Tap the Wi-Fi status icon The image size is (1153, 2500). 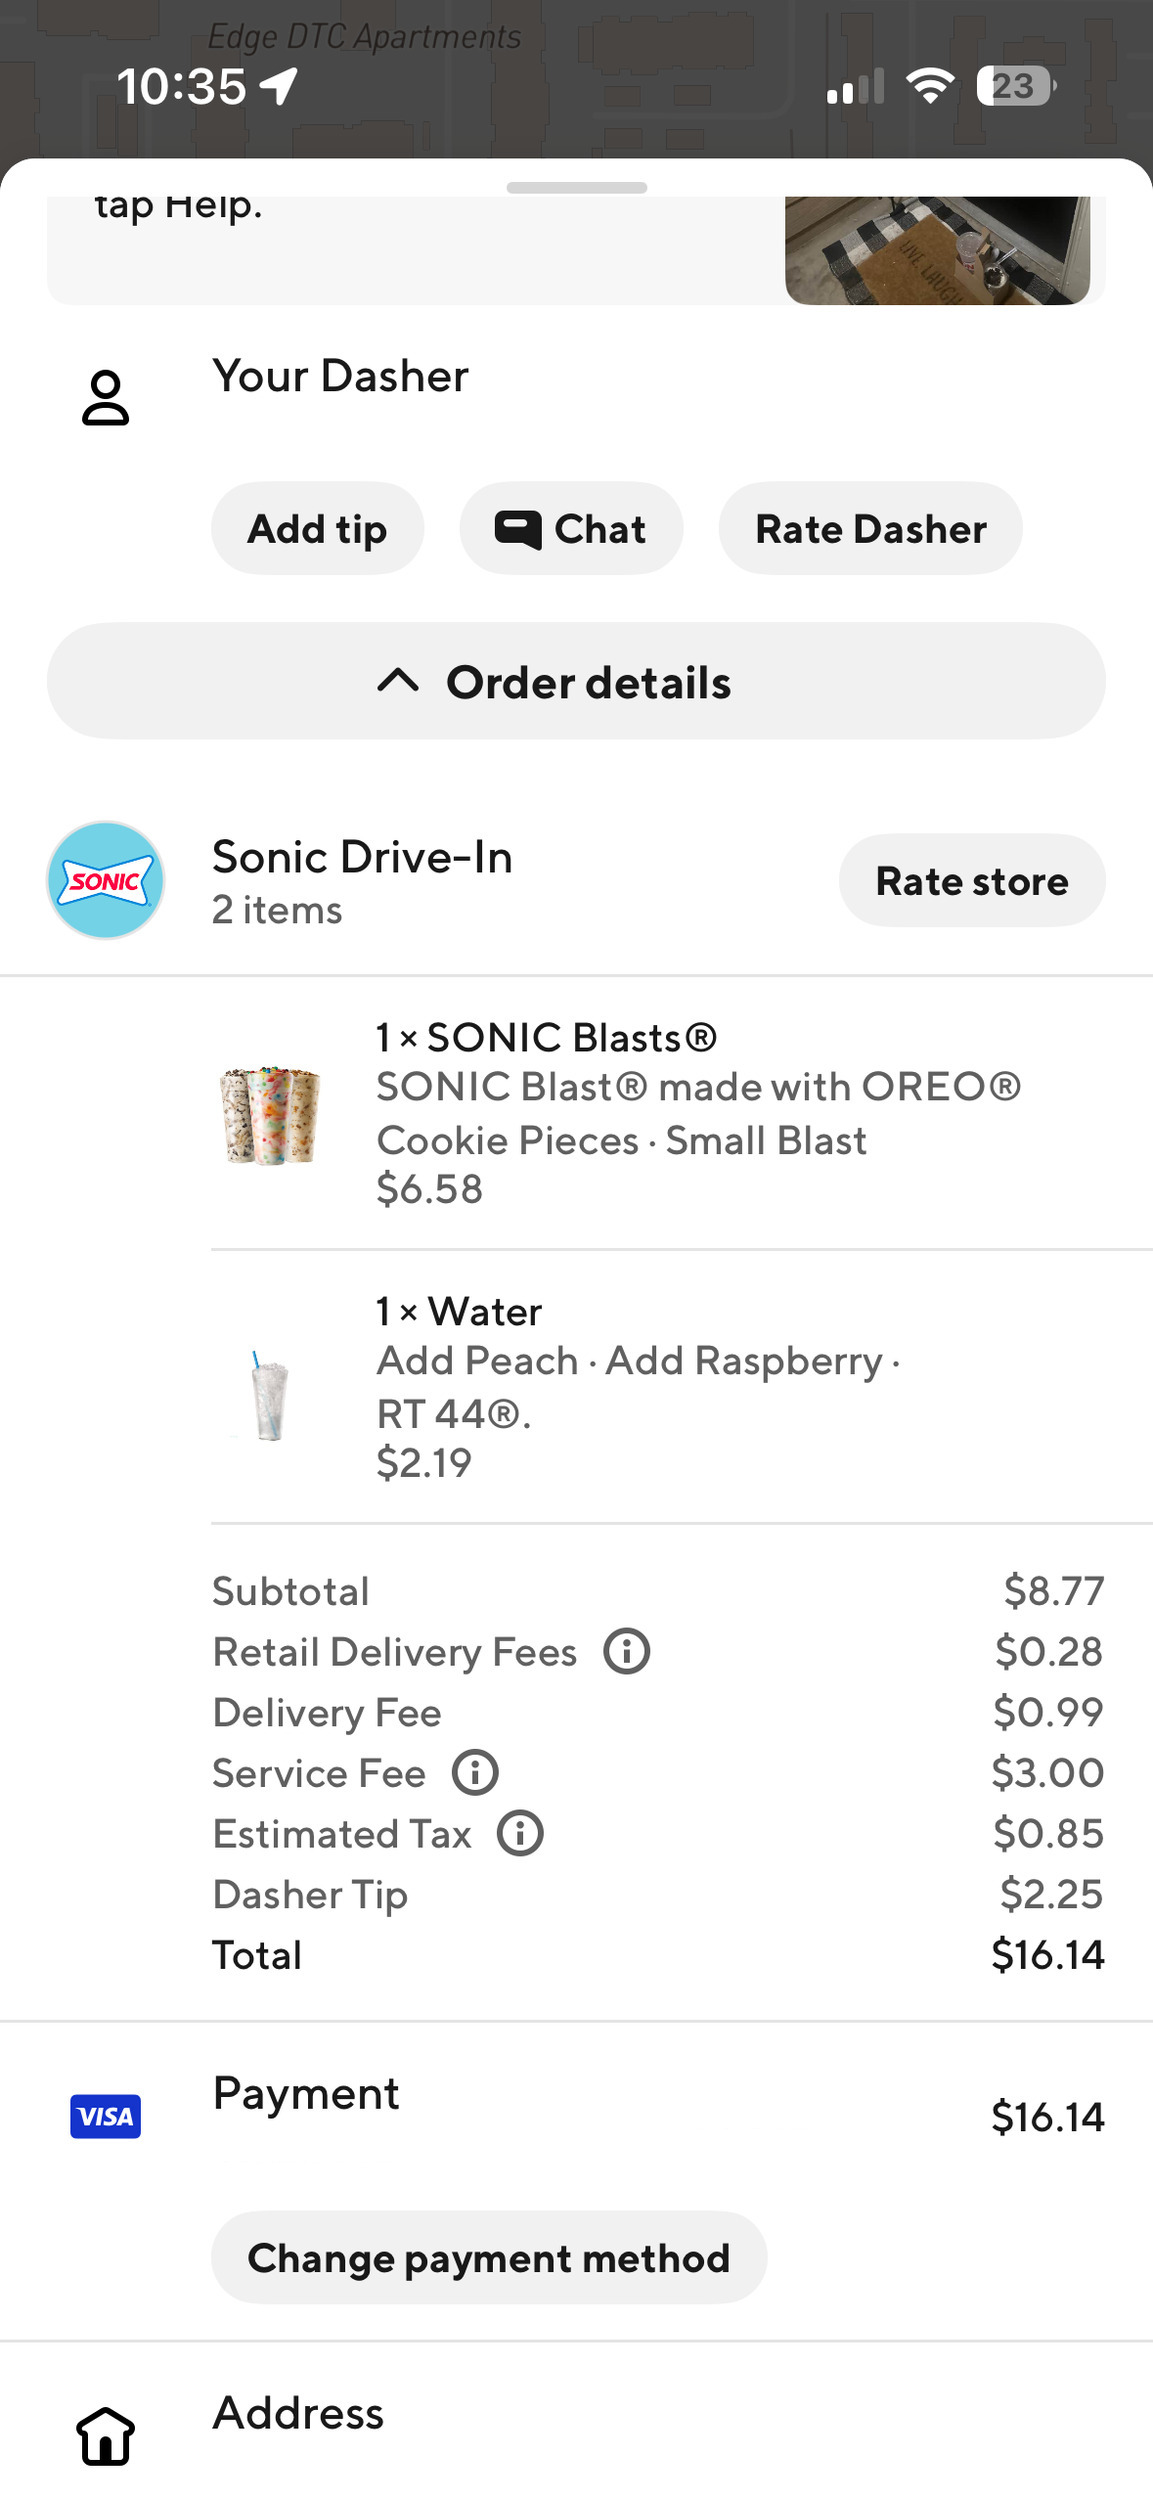930,86
